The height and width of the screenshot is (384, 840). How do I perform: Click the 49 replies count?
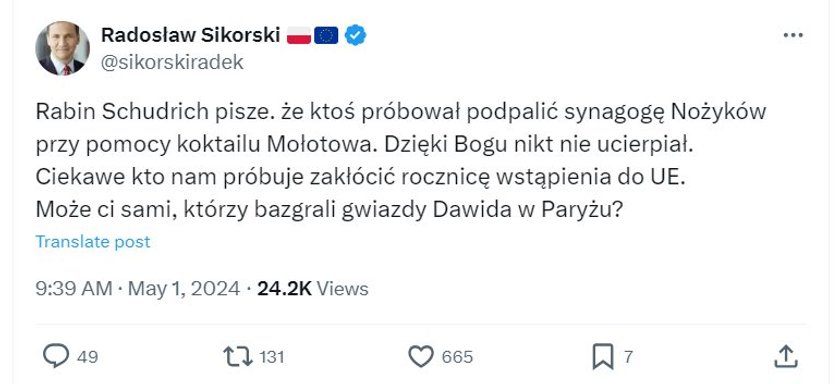point(88,357)
